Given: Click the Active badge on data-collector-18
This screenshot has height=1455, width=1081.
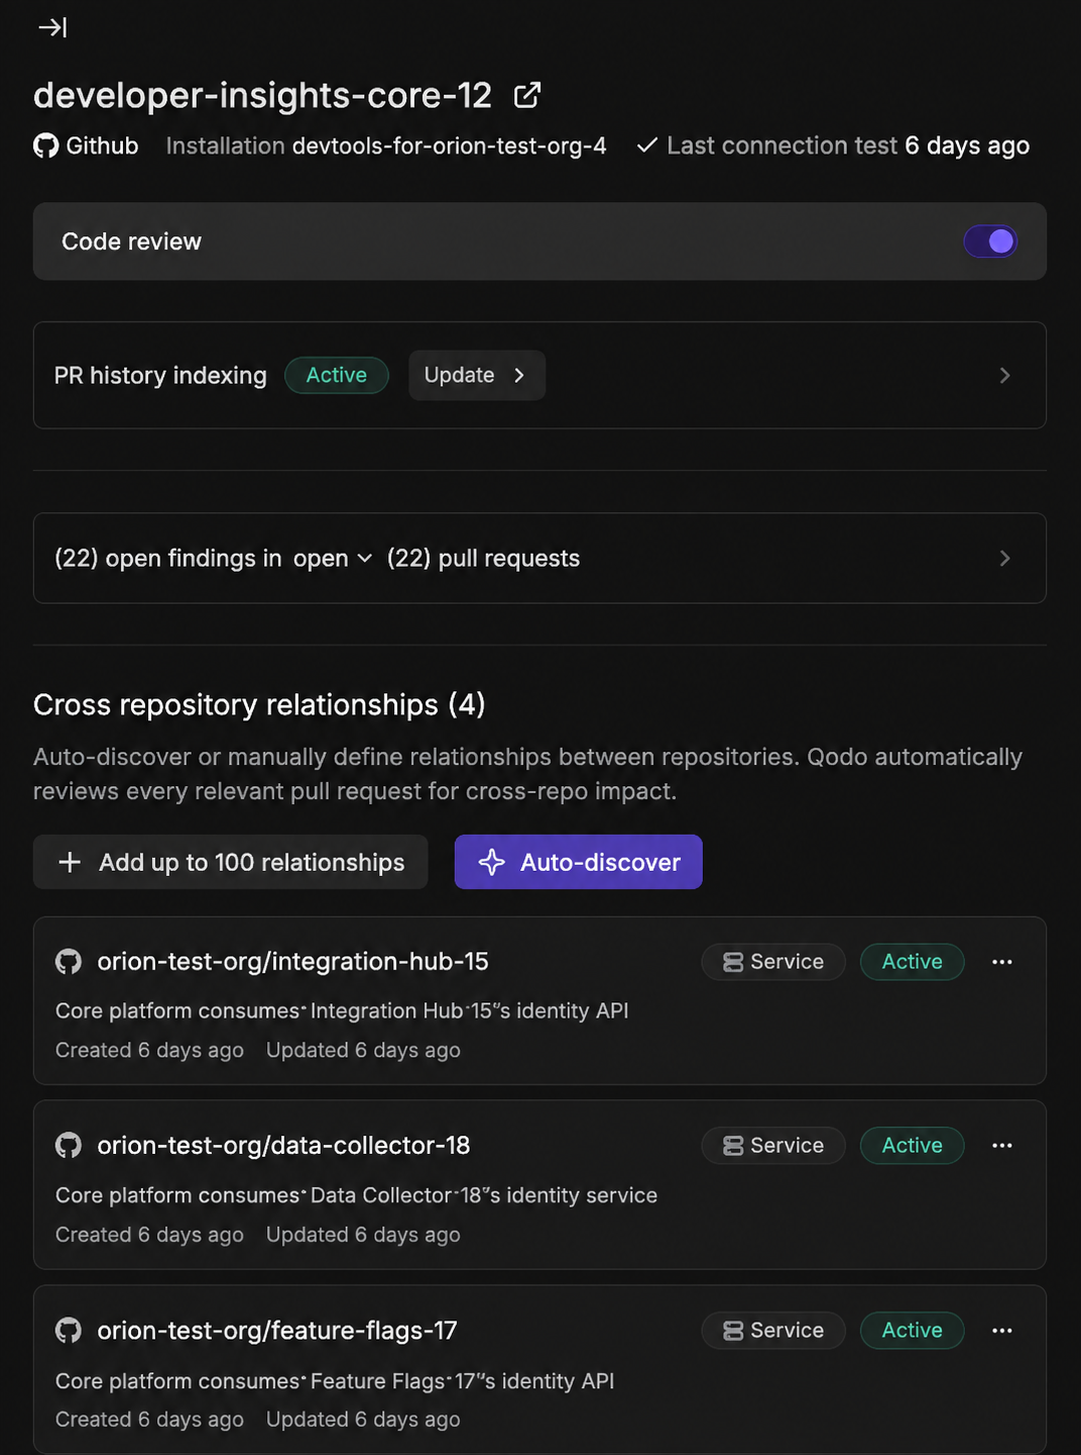Looking at the screenshot, I should [x=912, y=1146].
